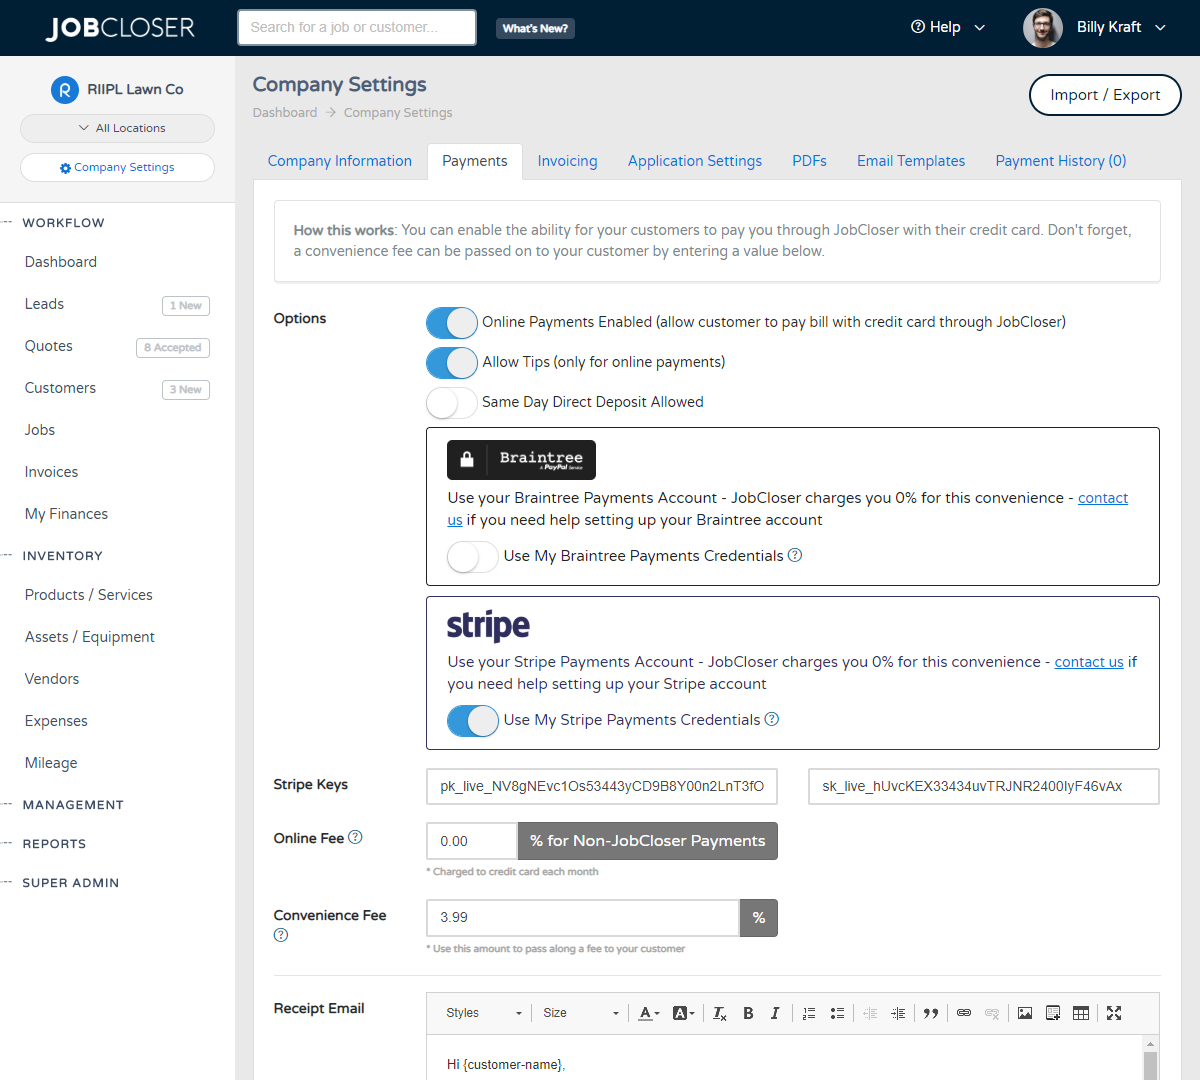The height and width of the screenshot is (1080, 1200).
Task: Disable Online Payments Enabled toggle
Action: coord(452,322)
